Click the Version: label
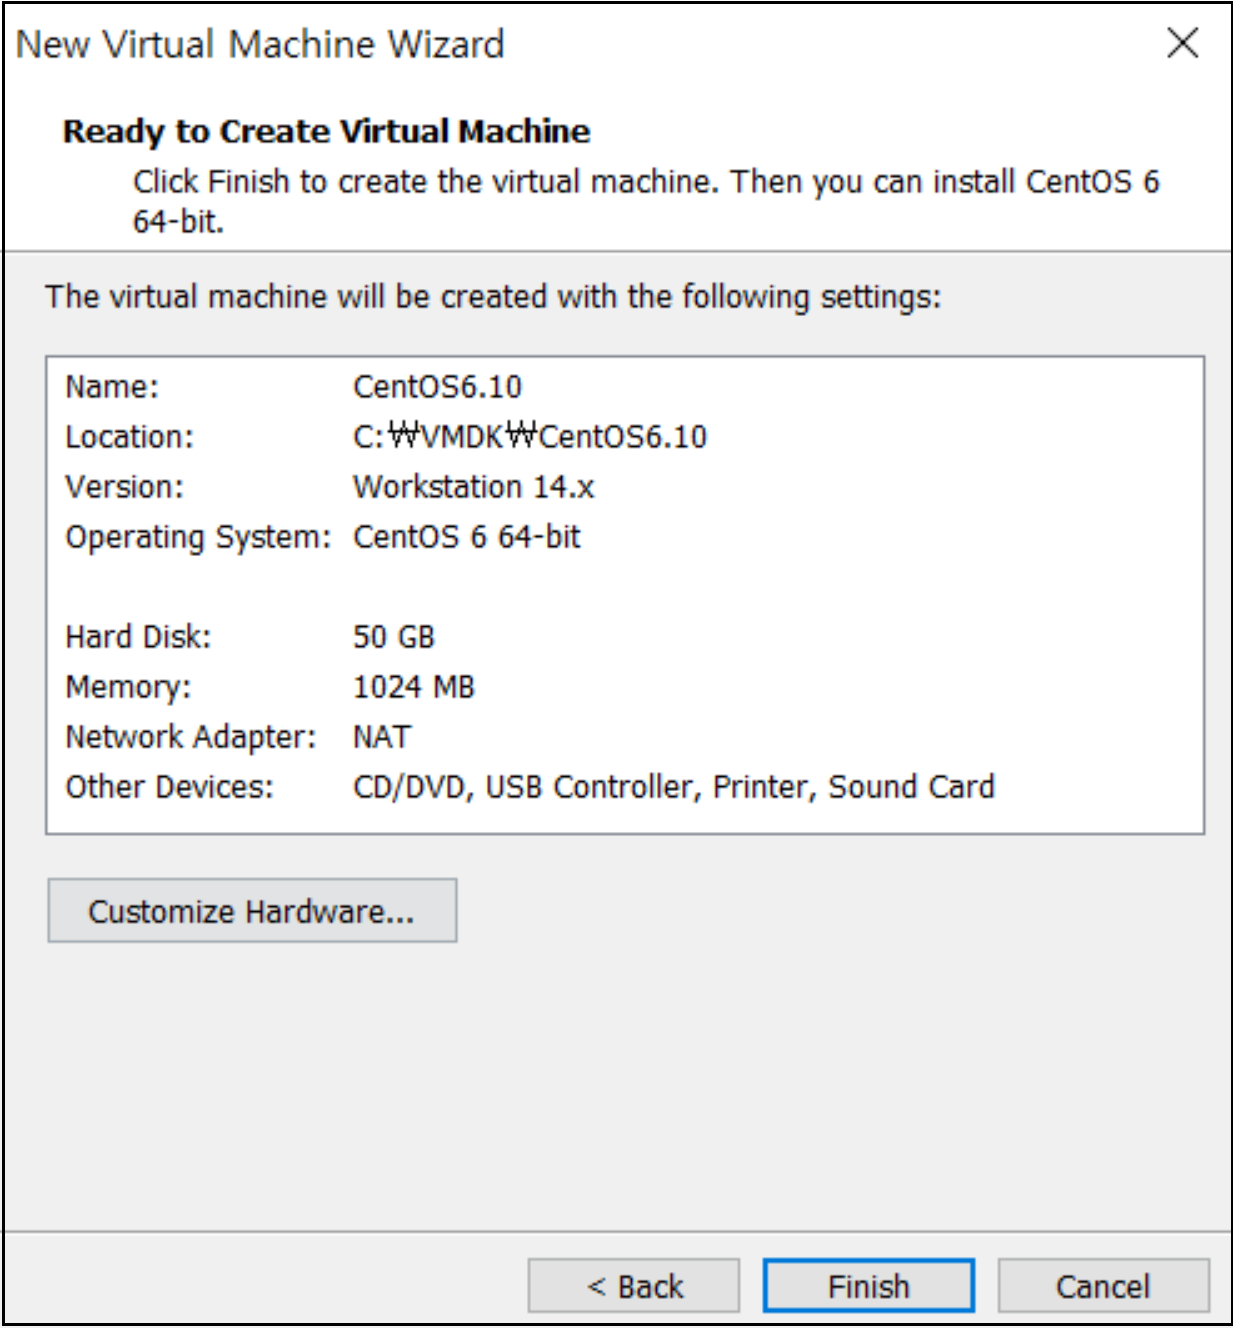The image size is (1233, 1328). click(x=125, y=487)
